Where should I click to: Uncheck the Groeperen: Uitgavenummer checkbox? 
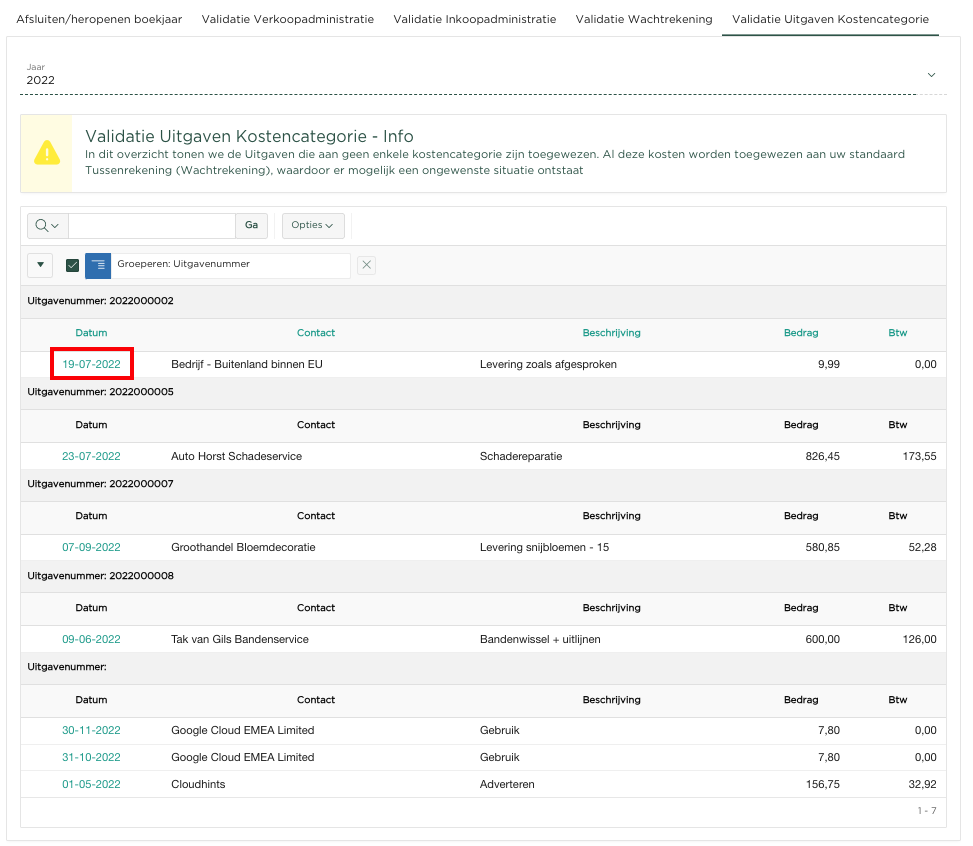(x=72, y=265)
